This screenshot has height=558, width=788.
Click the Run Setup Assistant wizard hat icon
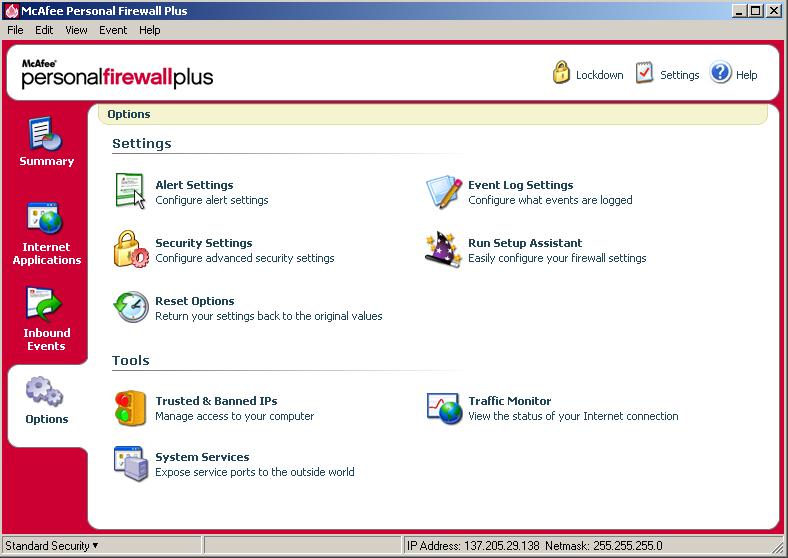click(443, 249)
